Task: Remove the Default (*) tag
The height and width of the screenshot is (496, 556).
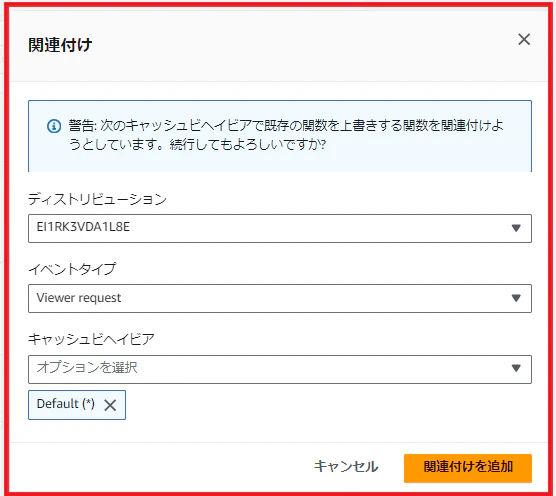Action: coord(110,405)
